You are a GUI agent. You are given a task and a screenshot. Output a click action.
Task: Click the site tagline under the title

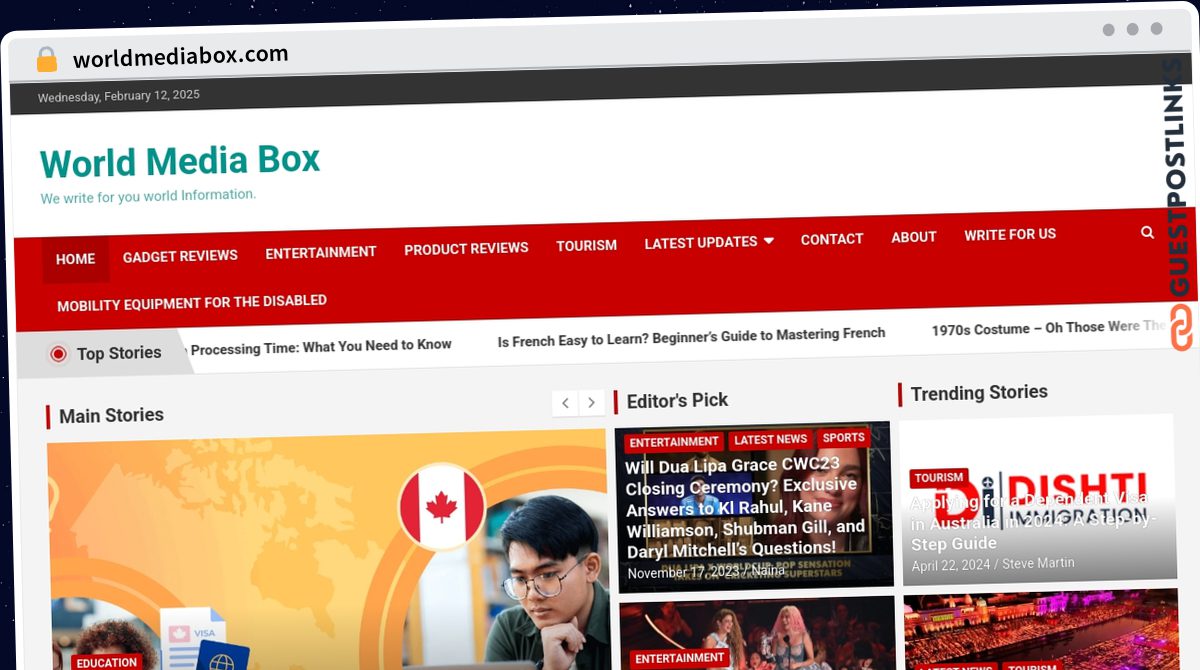148,196
